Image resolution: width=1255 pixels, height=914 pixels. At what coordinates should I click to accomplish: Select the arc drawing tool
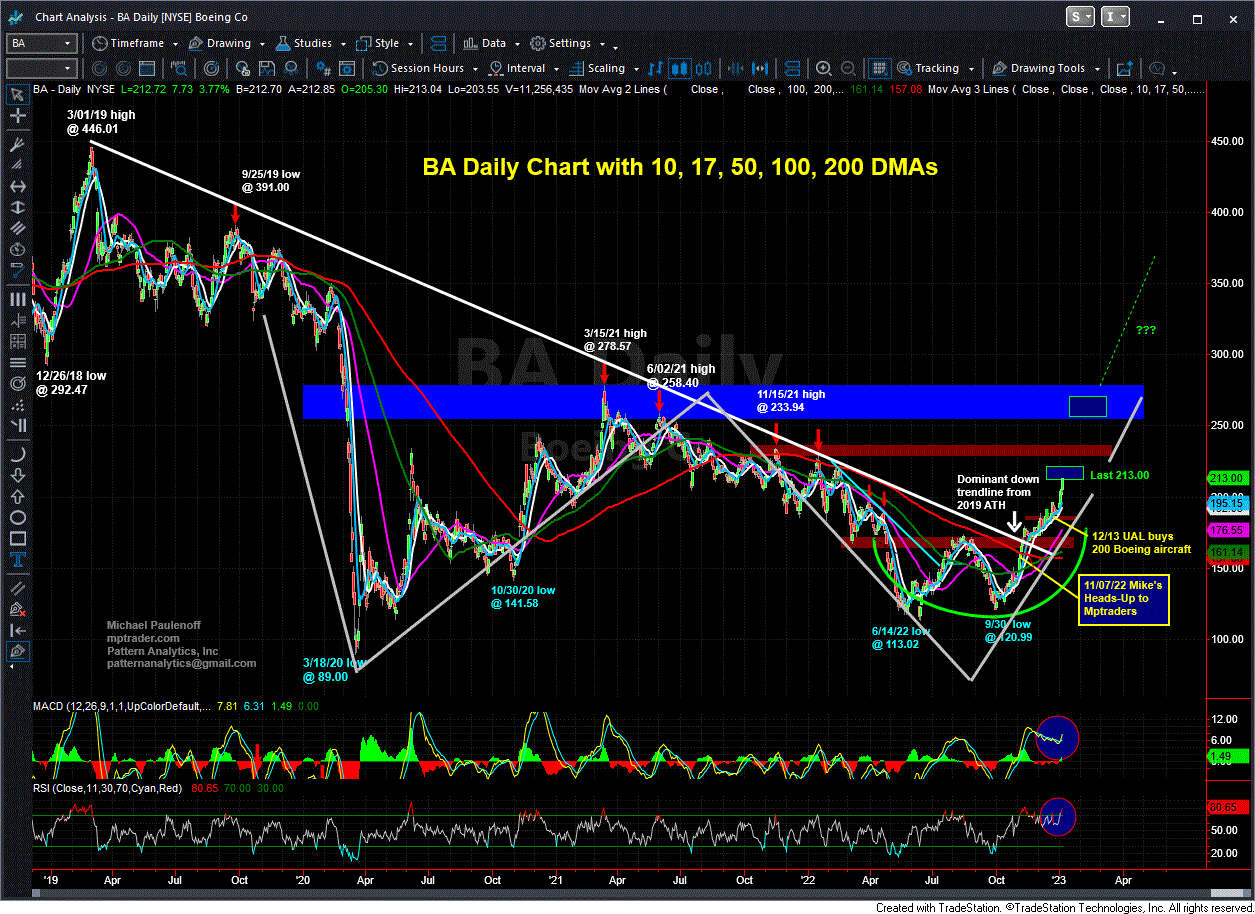pyautogui.click(x=18, y=455)
